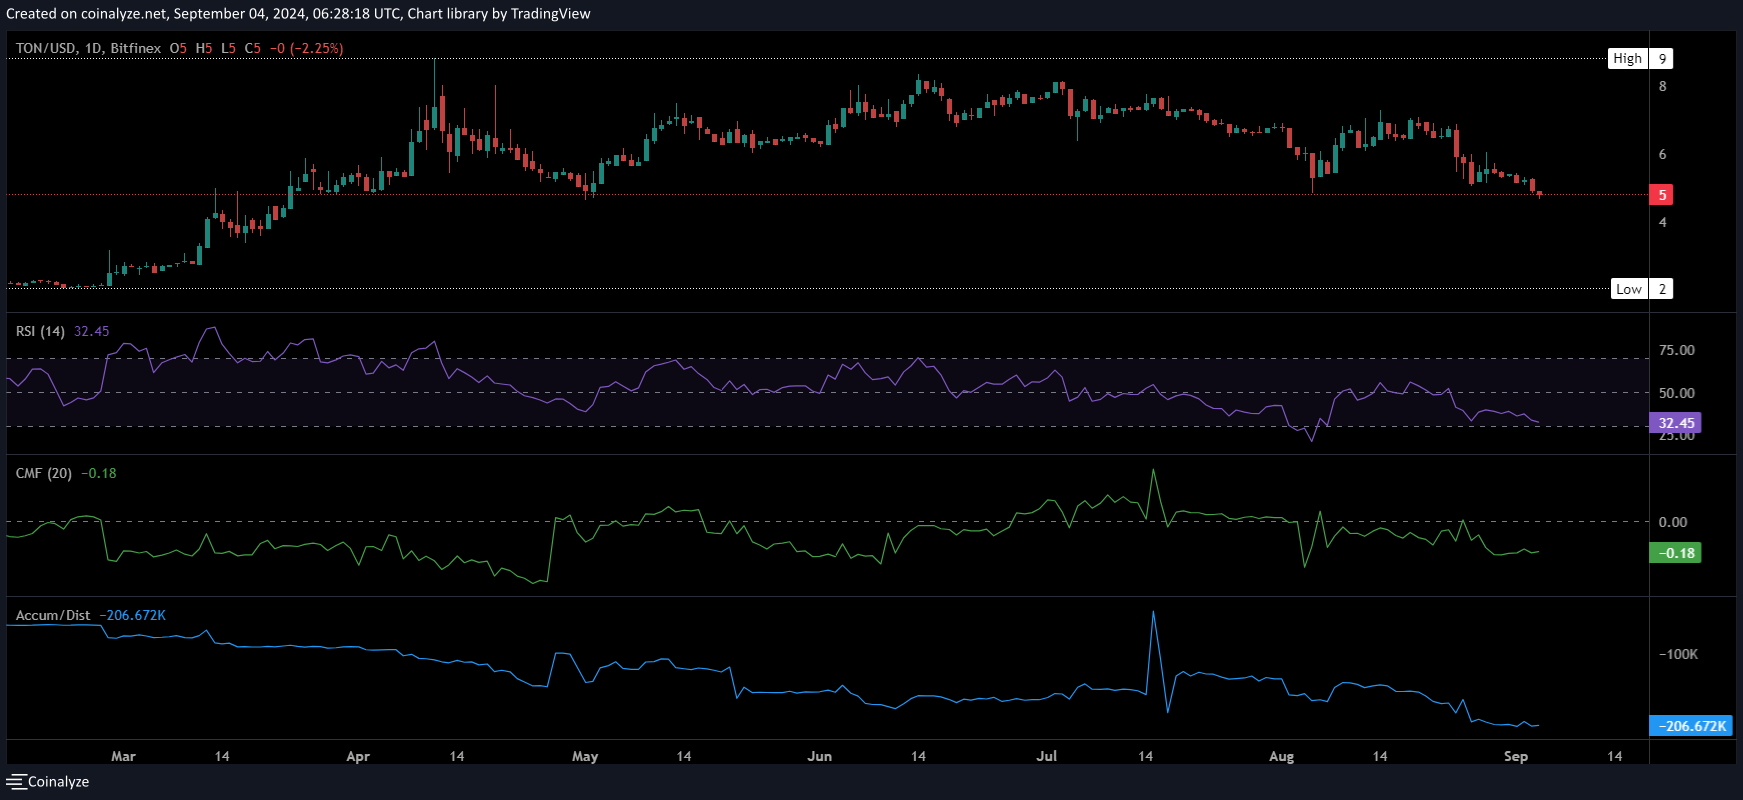Viewport: 1743px width, 800px height.
Task: Click the red current price tag 5
Action: (1662, 195)
